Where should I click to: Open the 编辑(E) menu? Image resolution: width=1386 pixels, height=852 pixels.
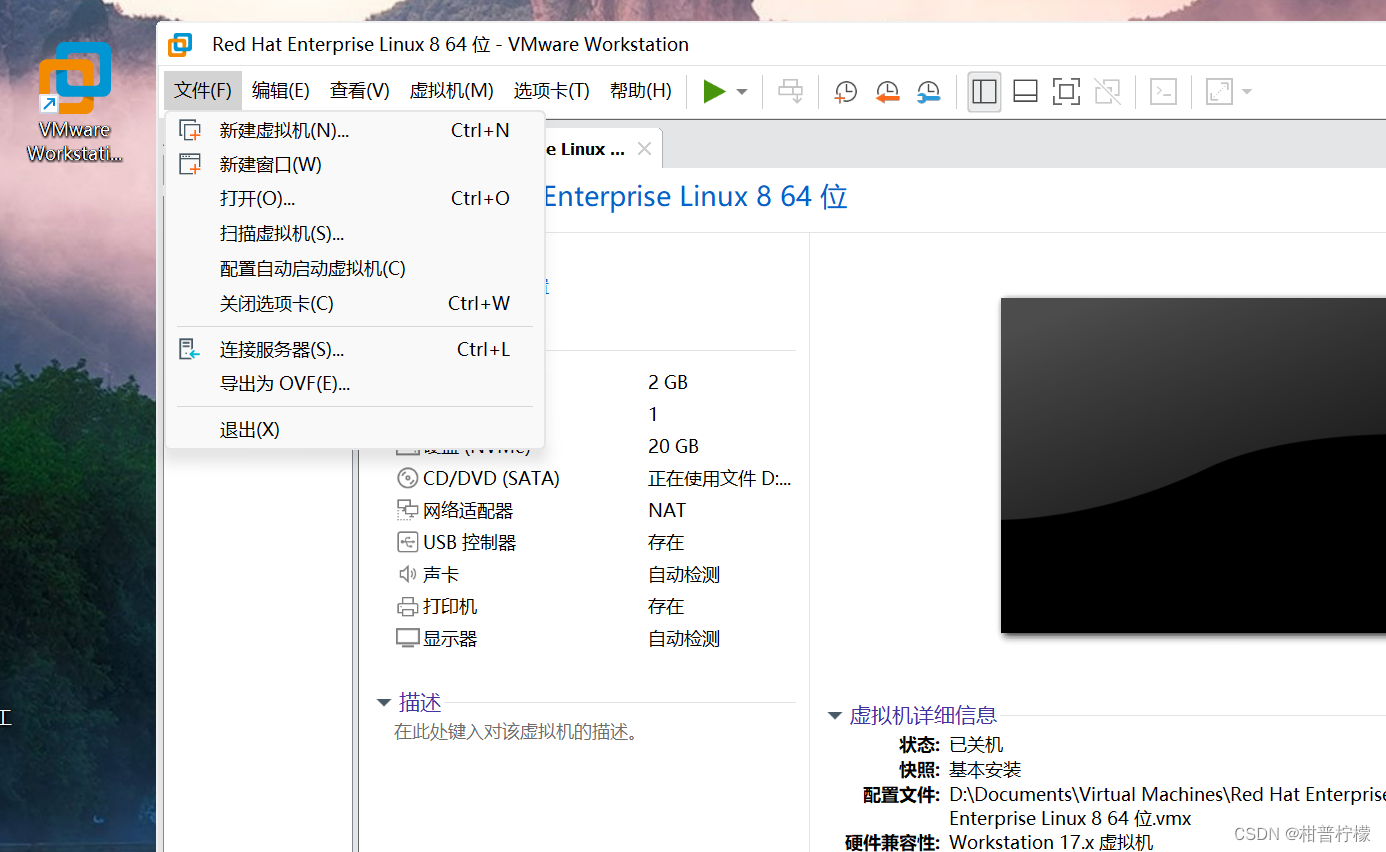280,91
